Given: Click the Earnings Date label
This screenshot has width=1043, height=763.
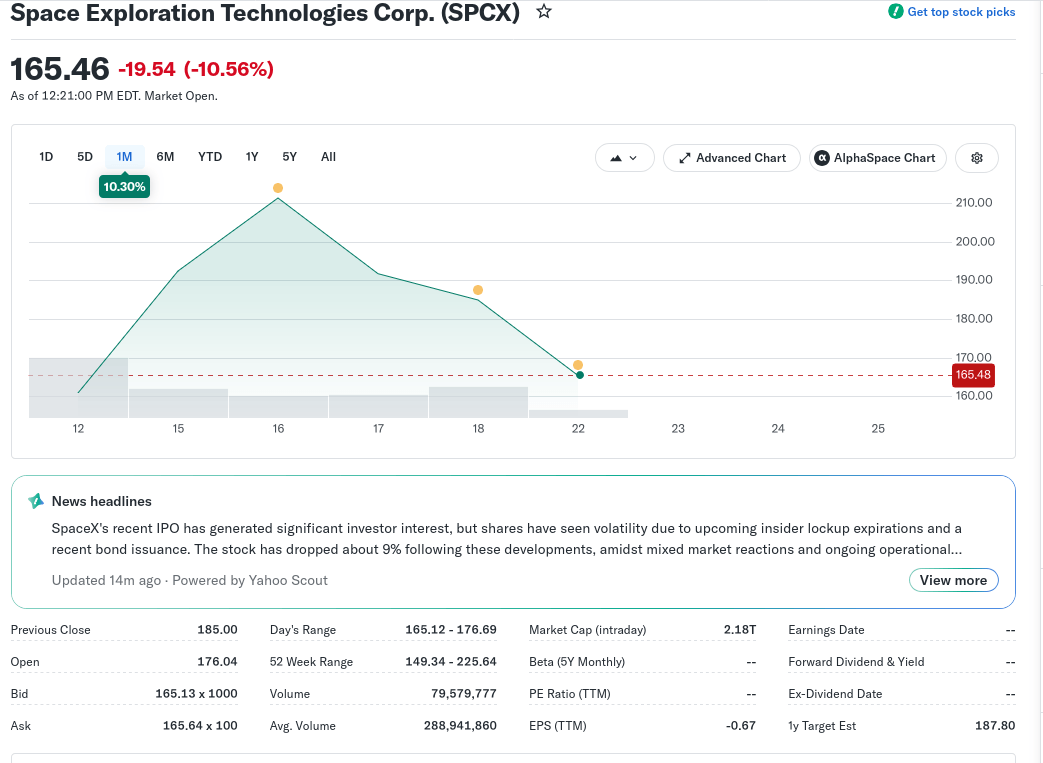Looking at the screenshot, I should (x=826, y=630).
